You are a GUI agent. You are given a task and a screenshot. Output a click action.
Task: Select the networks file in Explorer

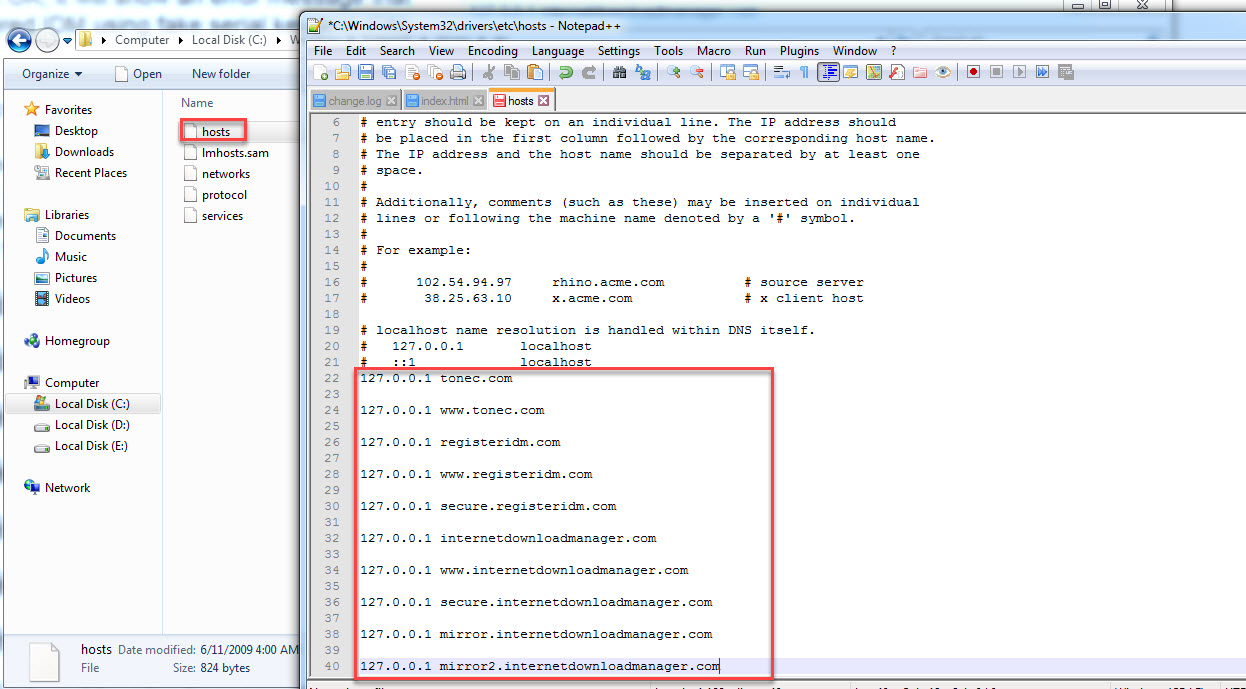pyautogui.click(x=219, y=174)
